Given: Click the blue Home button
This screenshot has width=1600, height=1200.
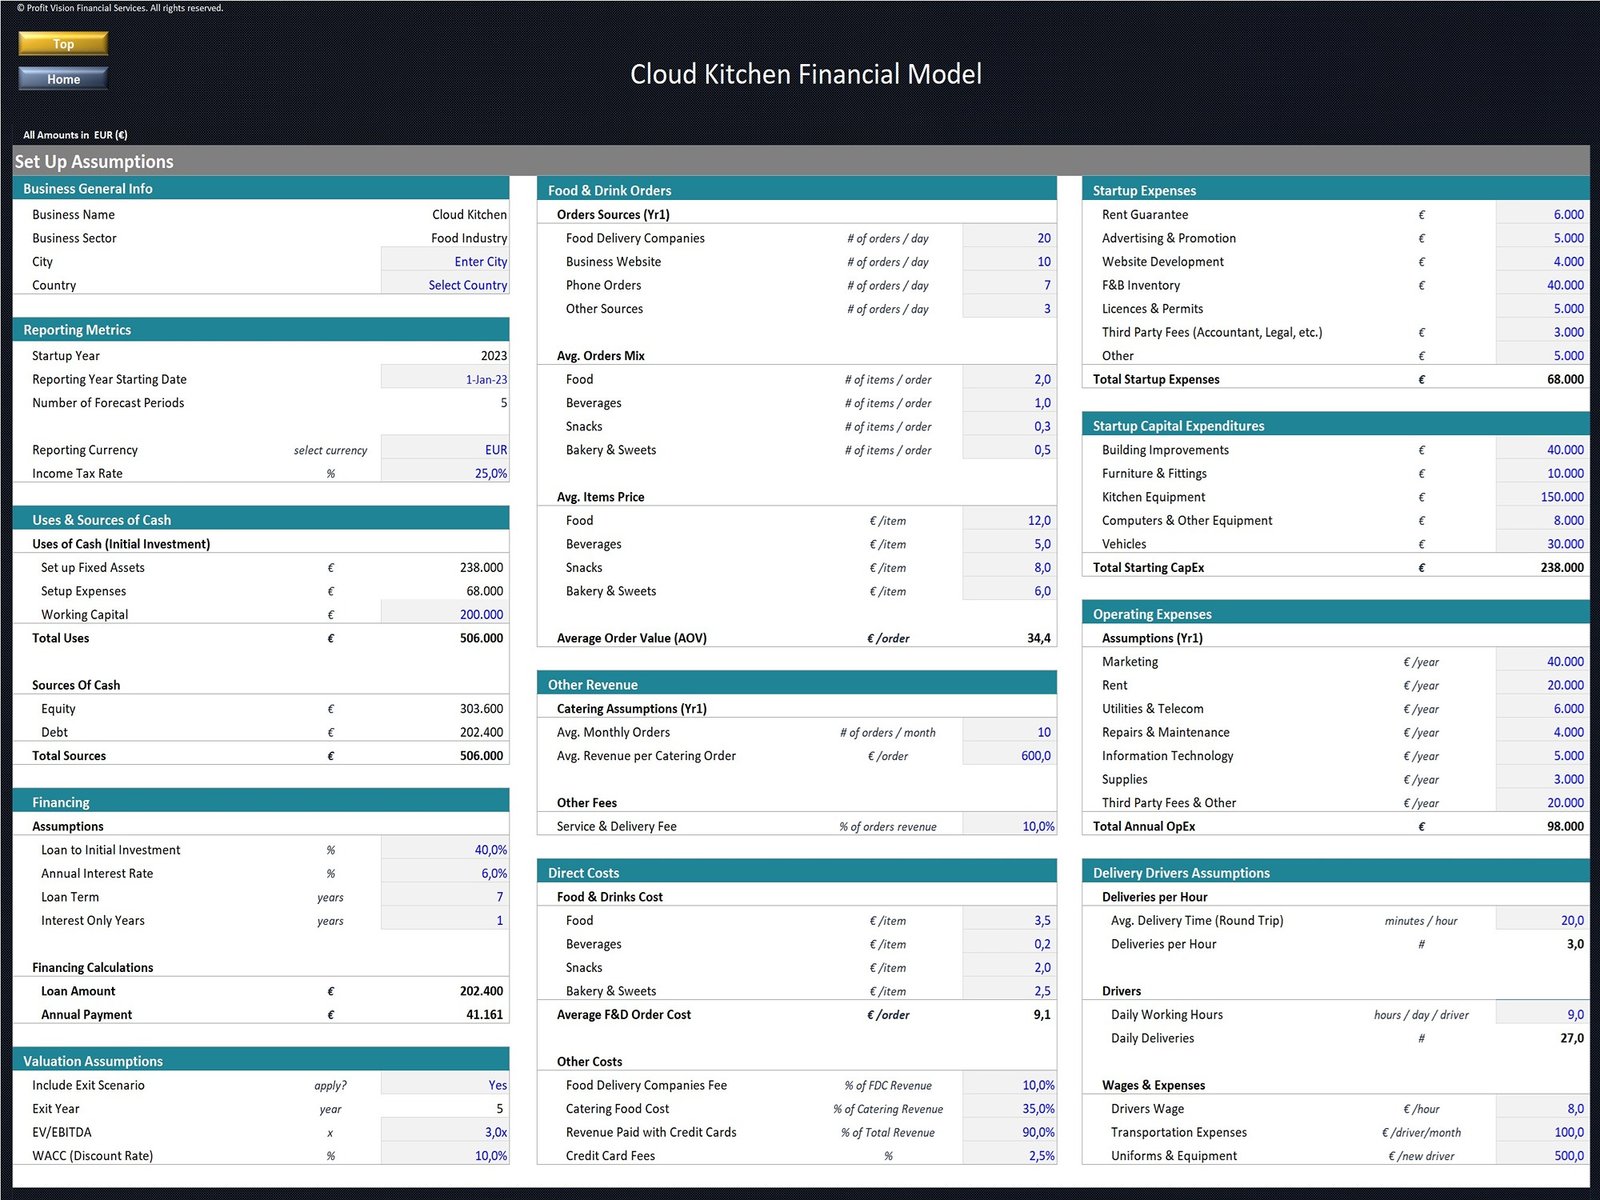Looking at the screenshot, I should pyautogui.click(x=63, y=79).
